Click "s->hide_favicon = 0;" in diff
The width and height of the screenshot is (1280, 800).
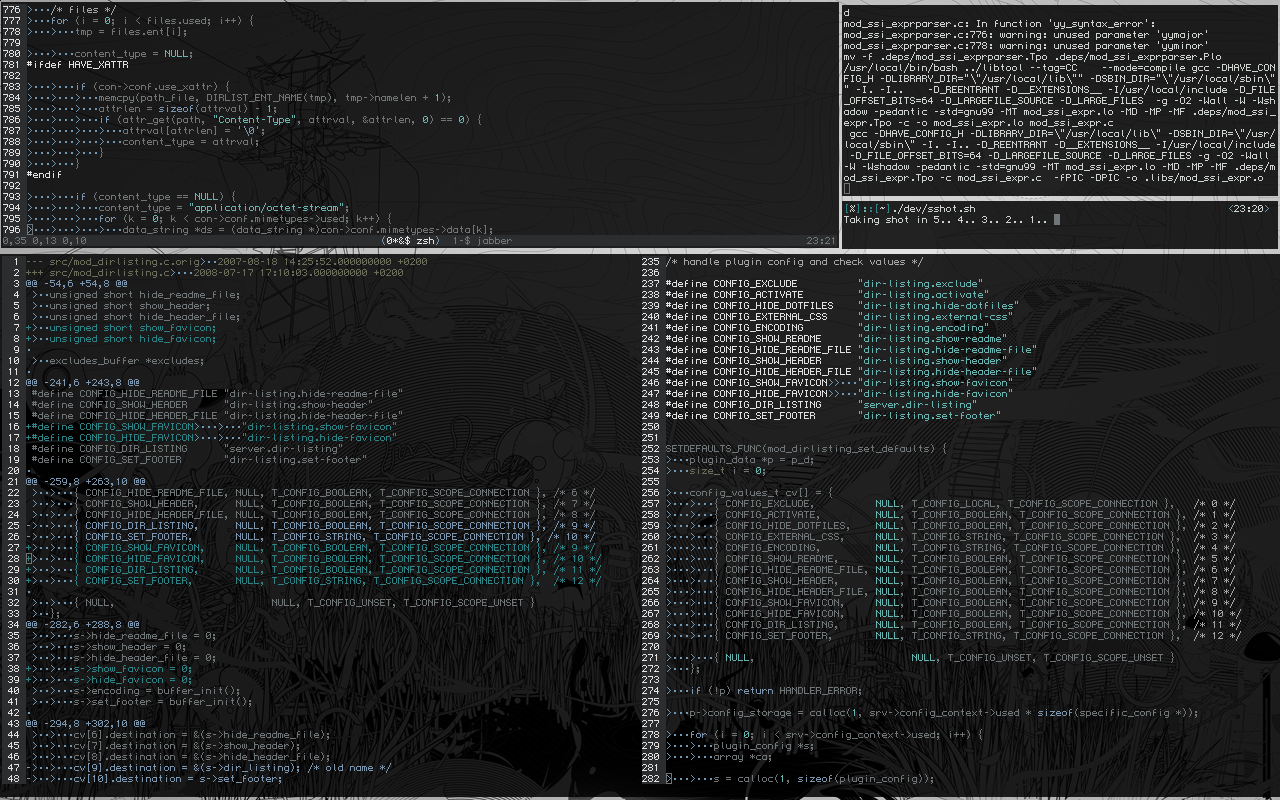pos(134,680)
